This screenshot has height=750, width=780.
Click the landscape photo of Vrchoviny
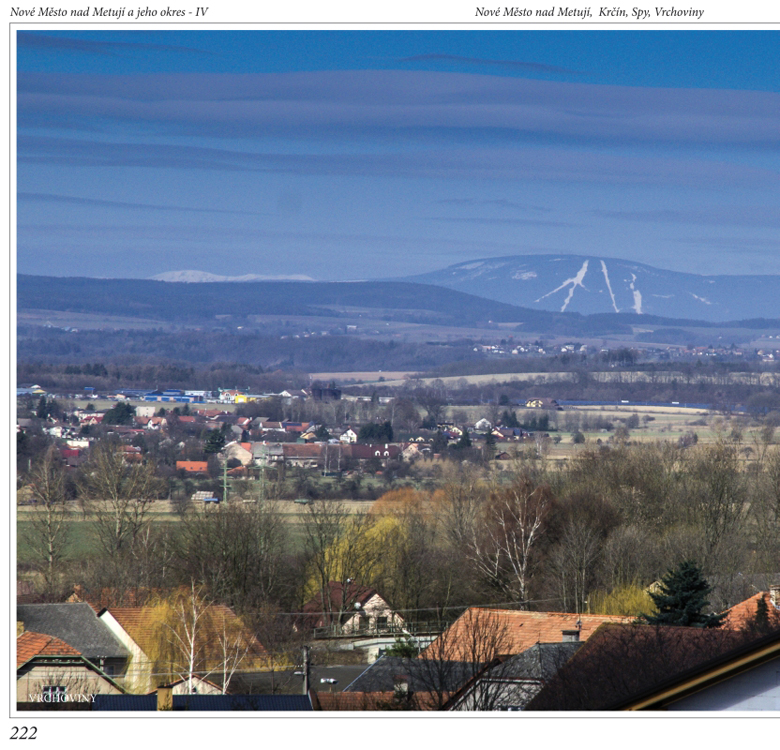point(398,370)
